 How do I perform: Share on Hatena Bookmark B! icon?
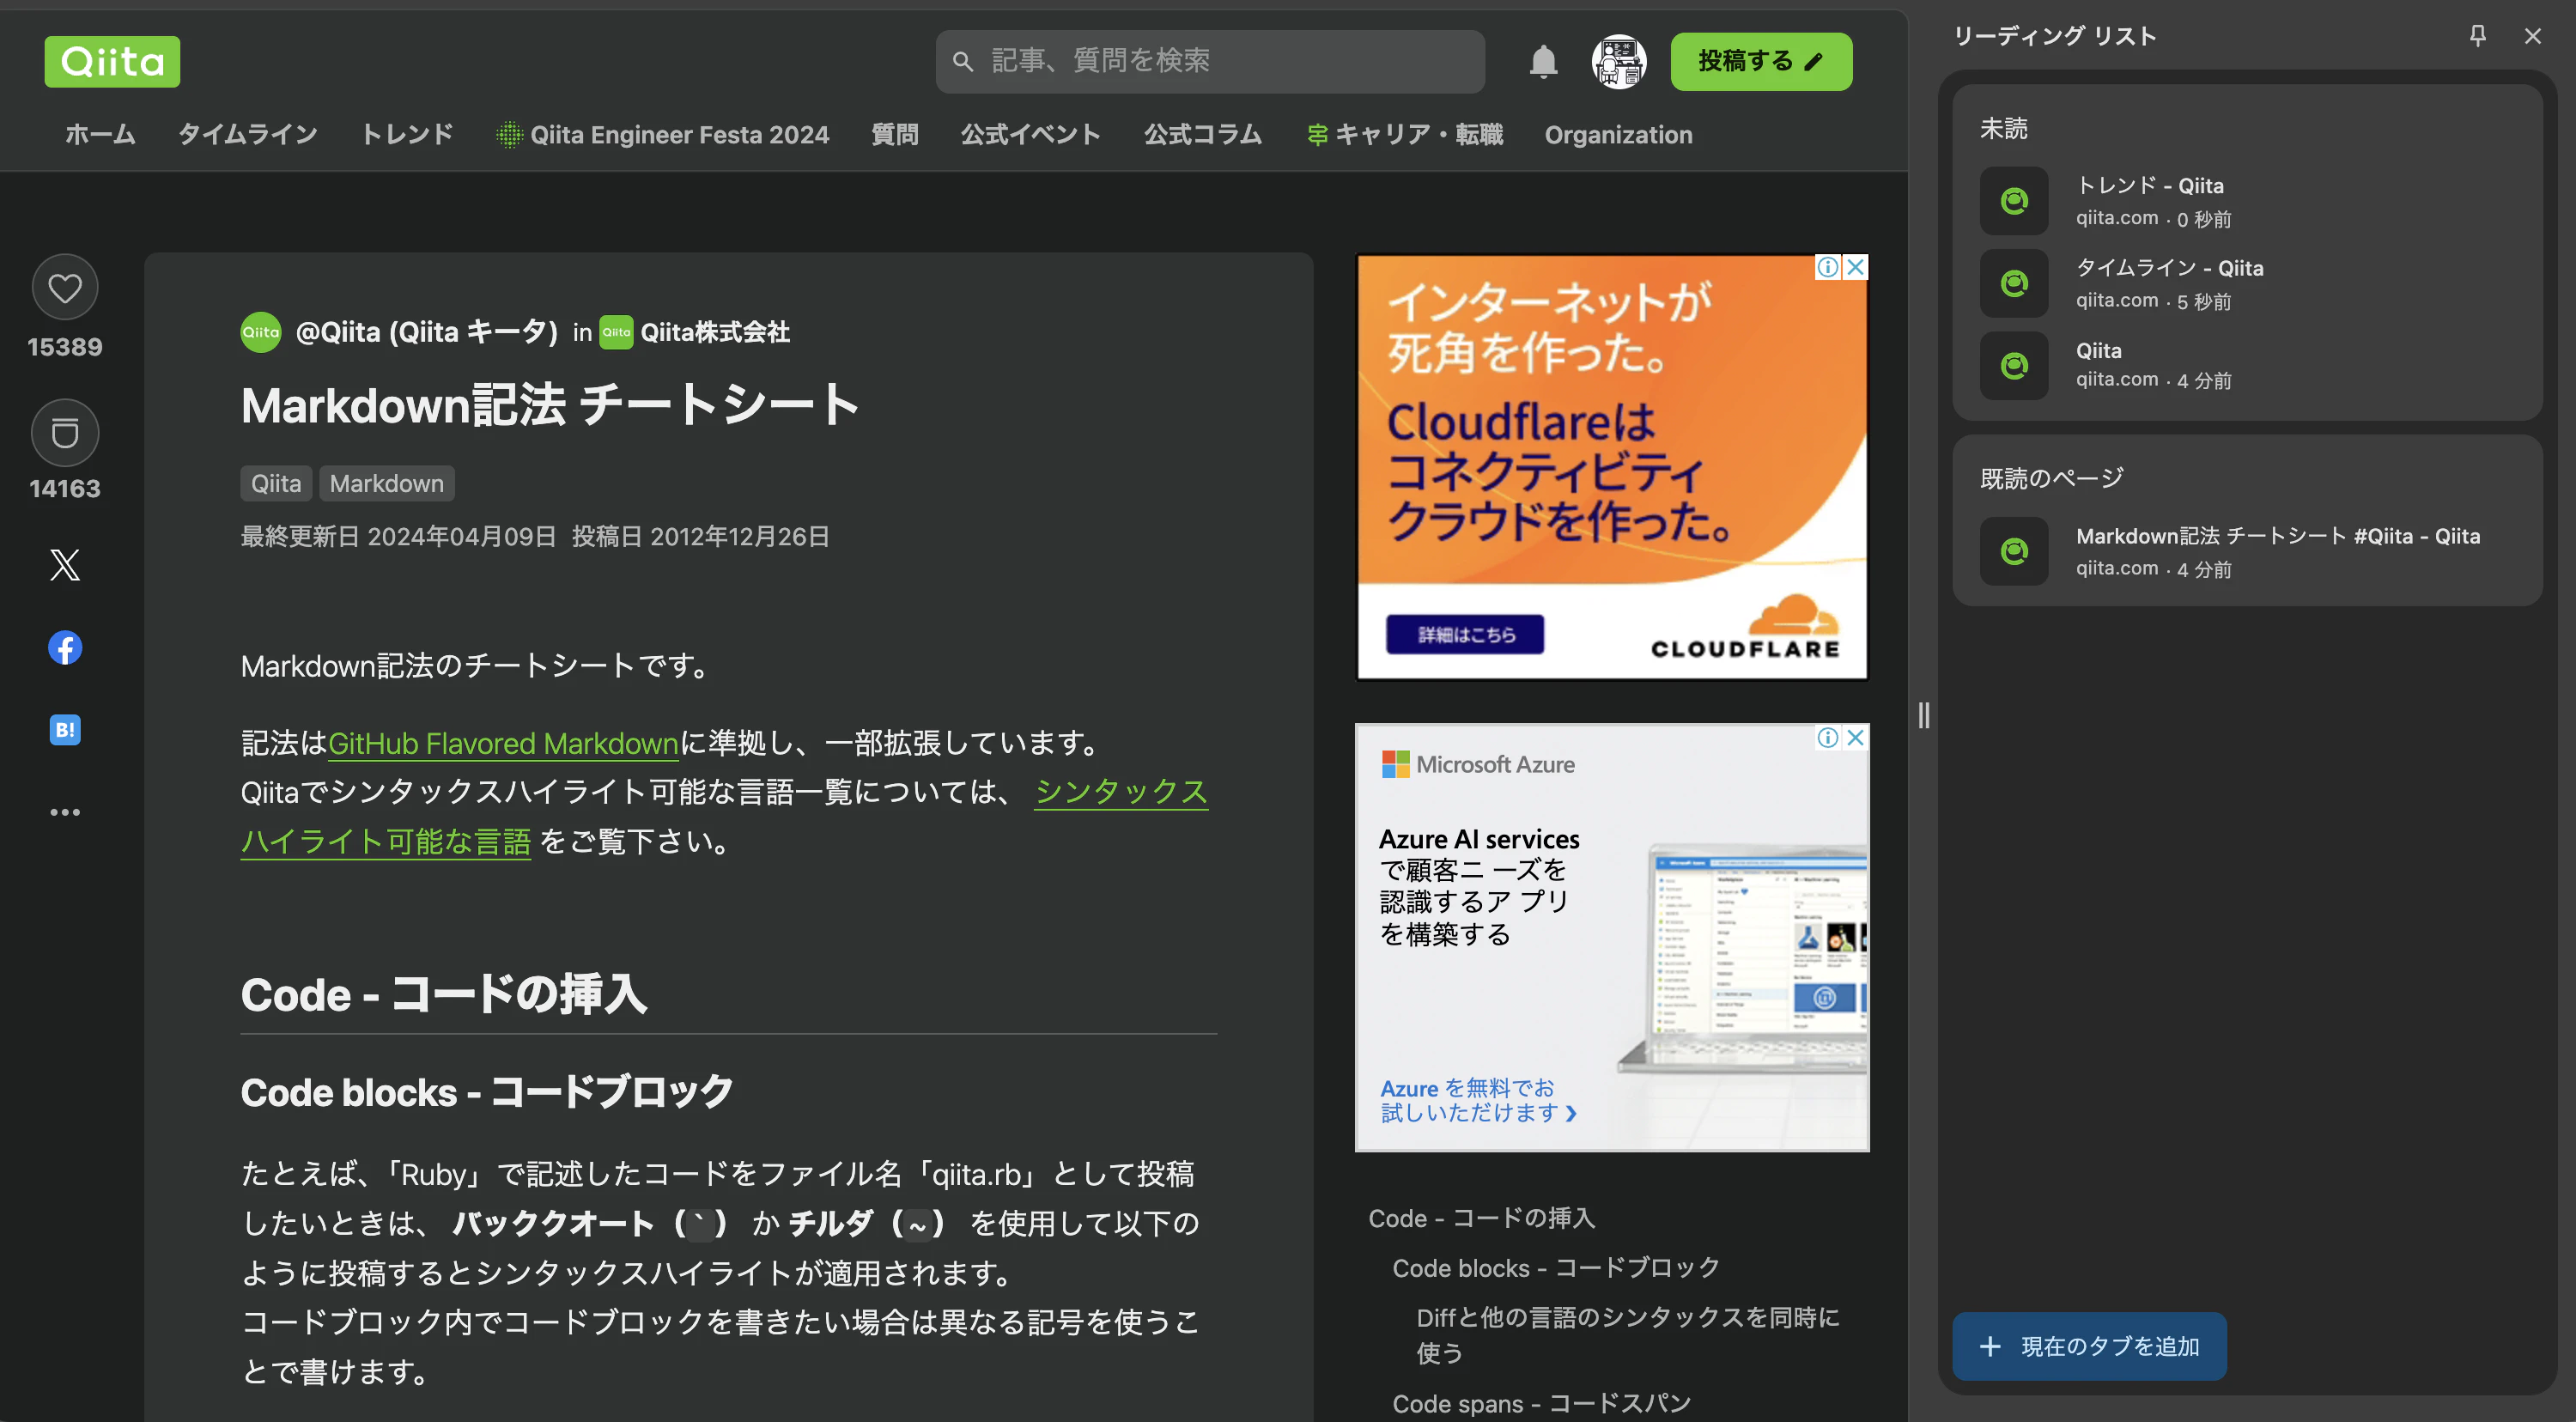(x=65, y=730)
